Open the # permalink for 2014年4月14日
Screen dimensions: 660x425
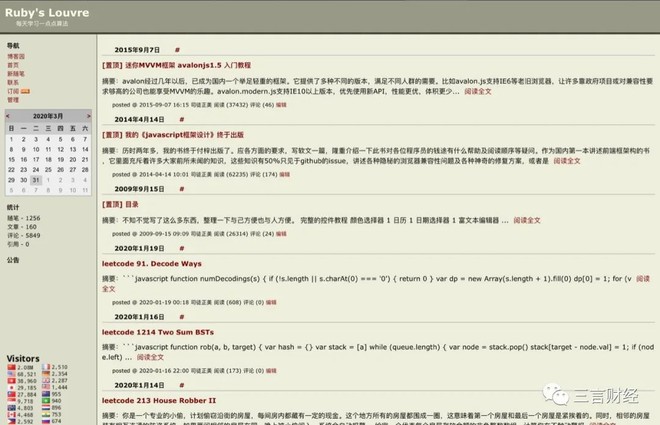[181, 119]
